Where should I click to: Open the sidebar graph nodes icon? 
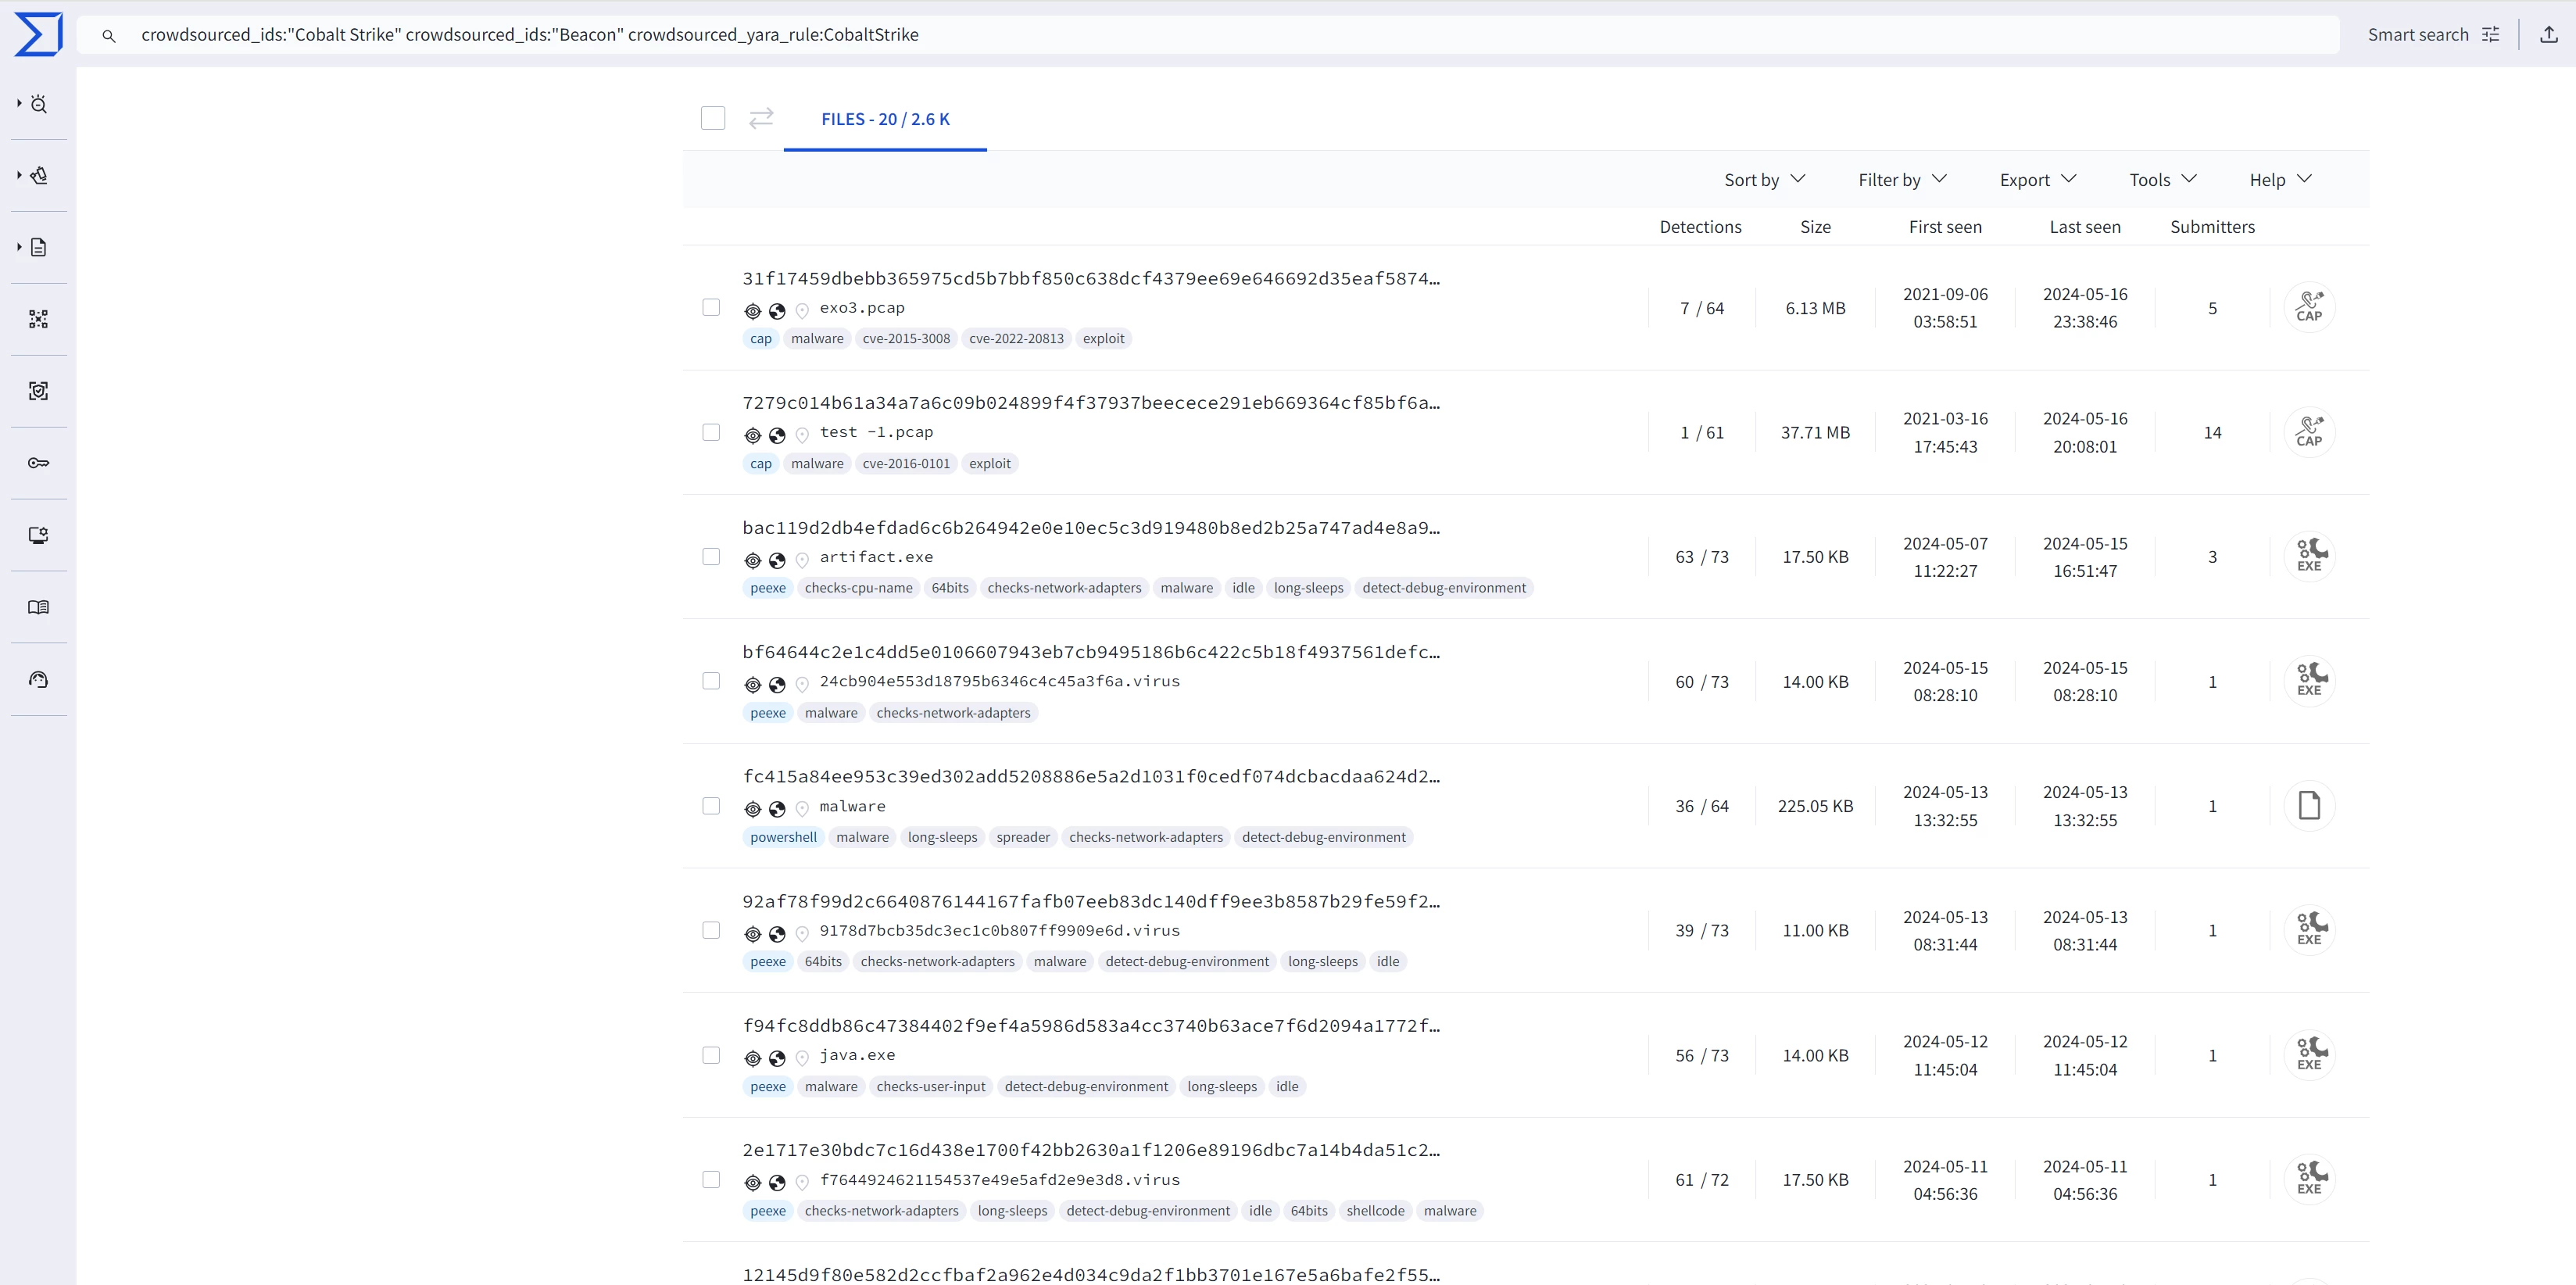pos(39,319)
